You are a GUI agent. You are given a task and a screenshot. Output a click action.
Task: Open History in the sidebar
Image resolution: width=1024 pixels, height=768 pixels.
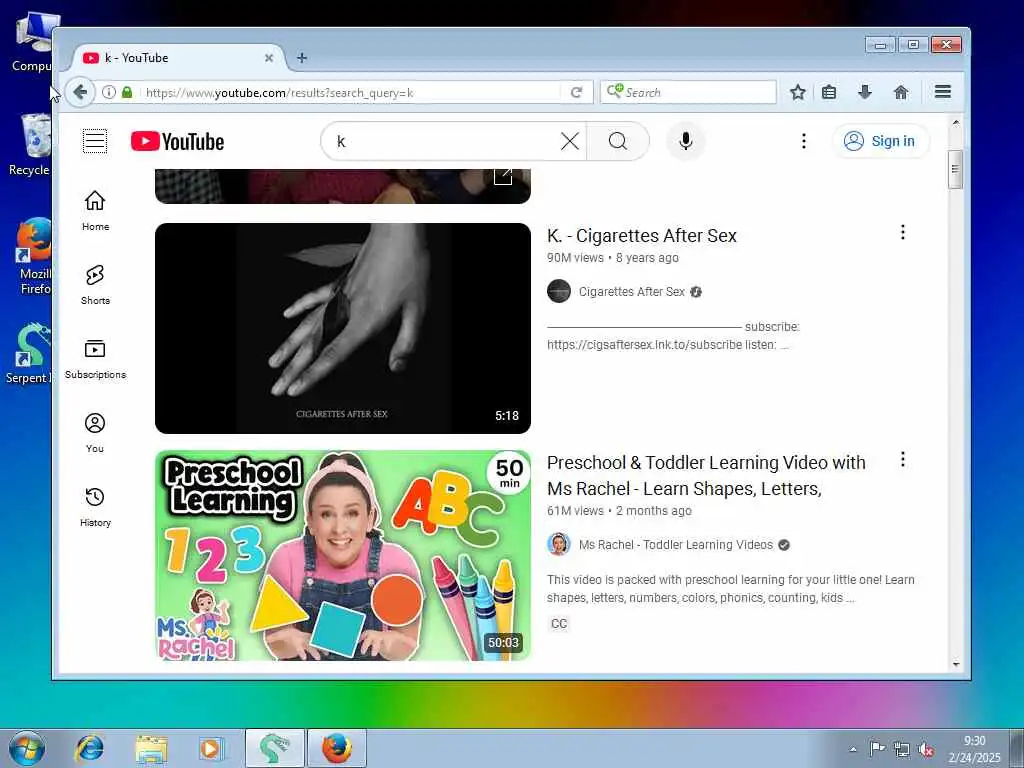point(95,507)
